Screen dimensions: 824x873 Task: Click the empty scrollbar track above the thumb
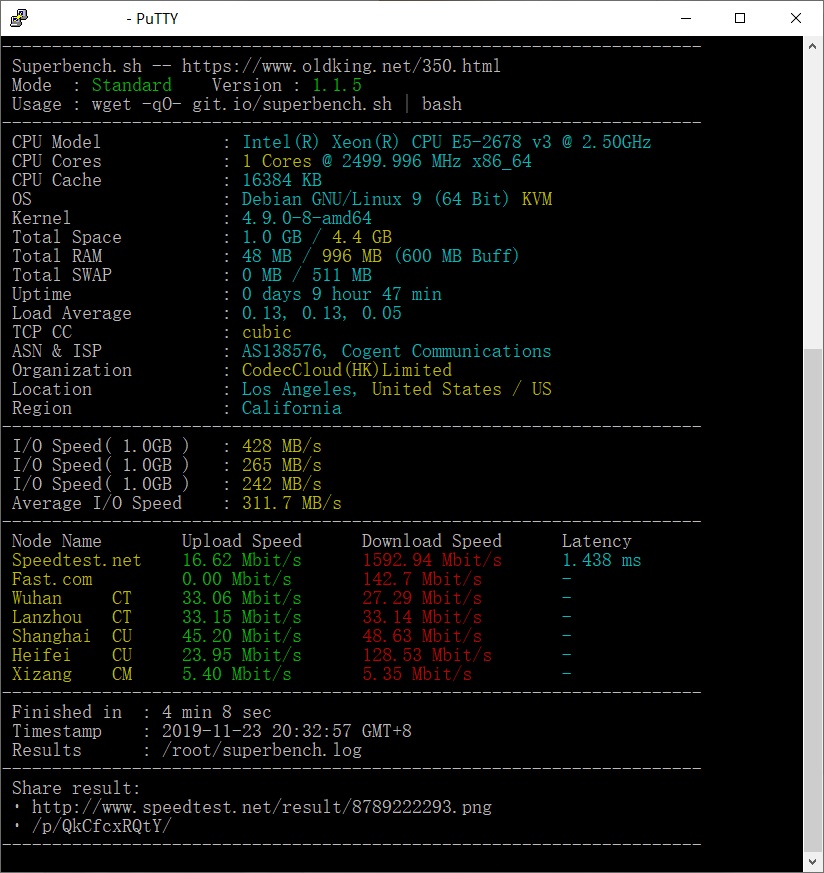815,200
